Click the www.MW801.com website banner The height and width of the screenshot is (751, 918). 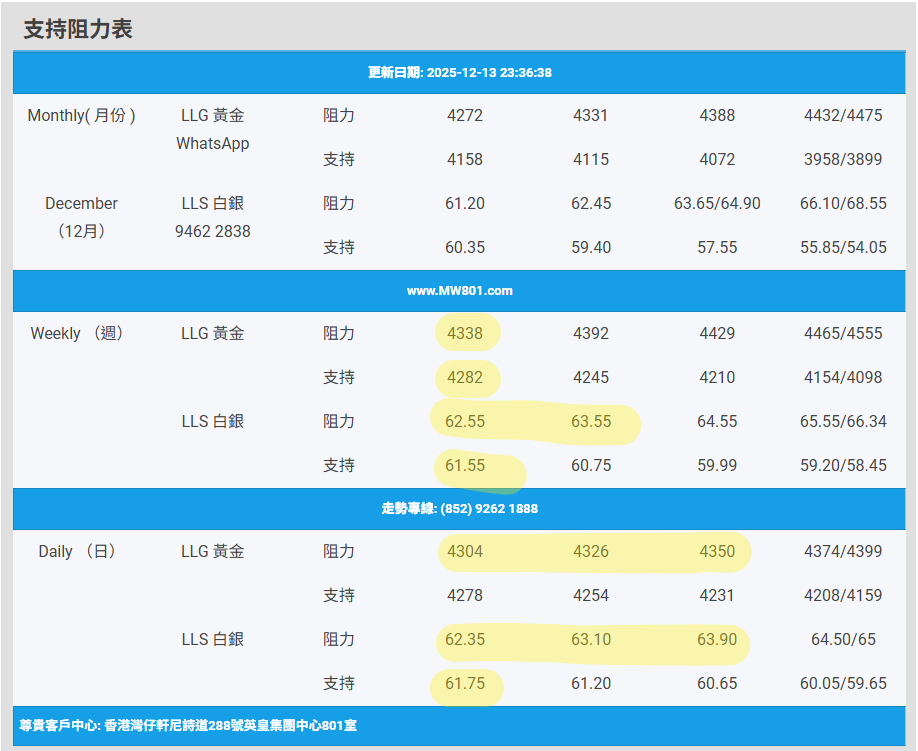459,291
